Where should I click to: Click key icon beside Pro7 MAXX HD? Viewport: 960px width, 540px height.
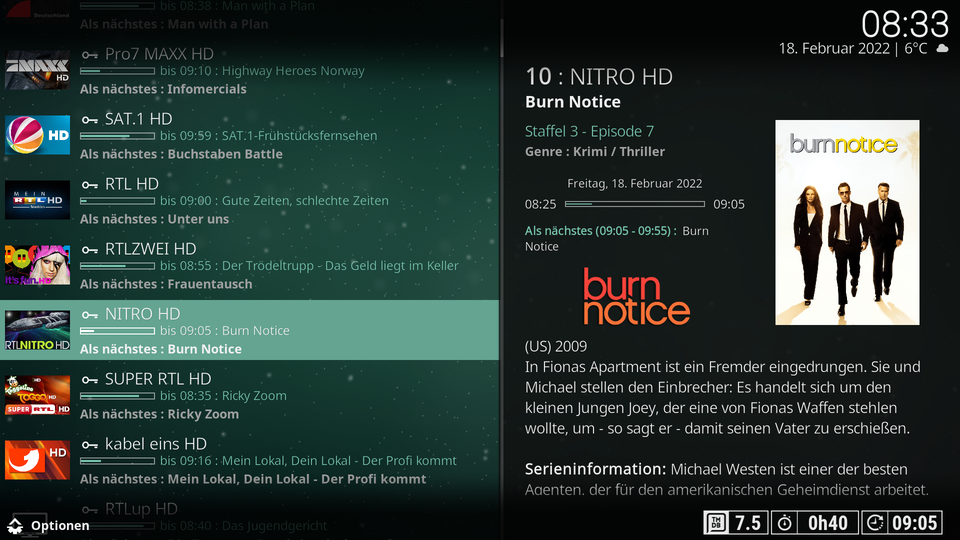[90, 55]
